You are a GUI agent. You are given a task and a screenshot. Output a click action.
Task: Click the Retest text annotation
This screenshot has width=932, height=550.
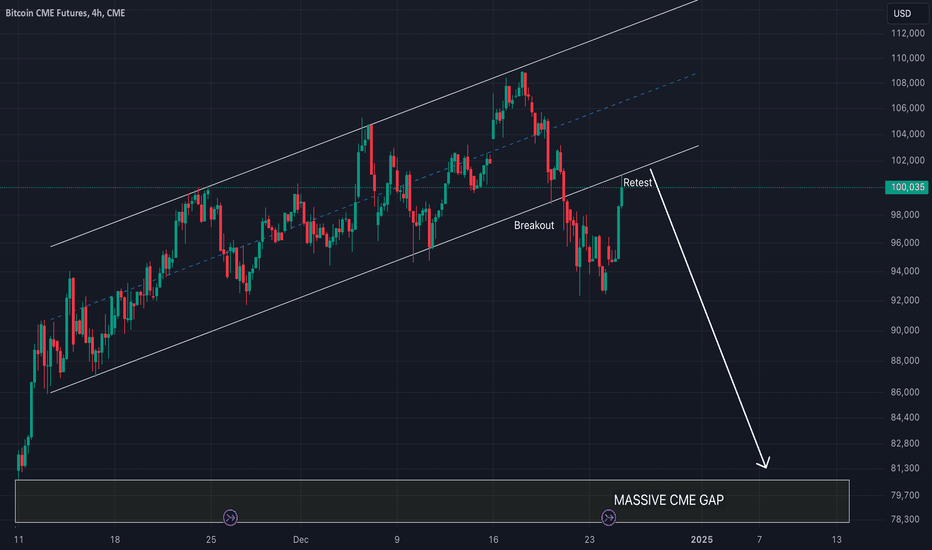637,183
